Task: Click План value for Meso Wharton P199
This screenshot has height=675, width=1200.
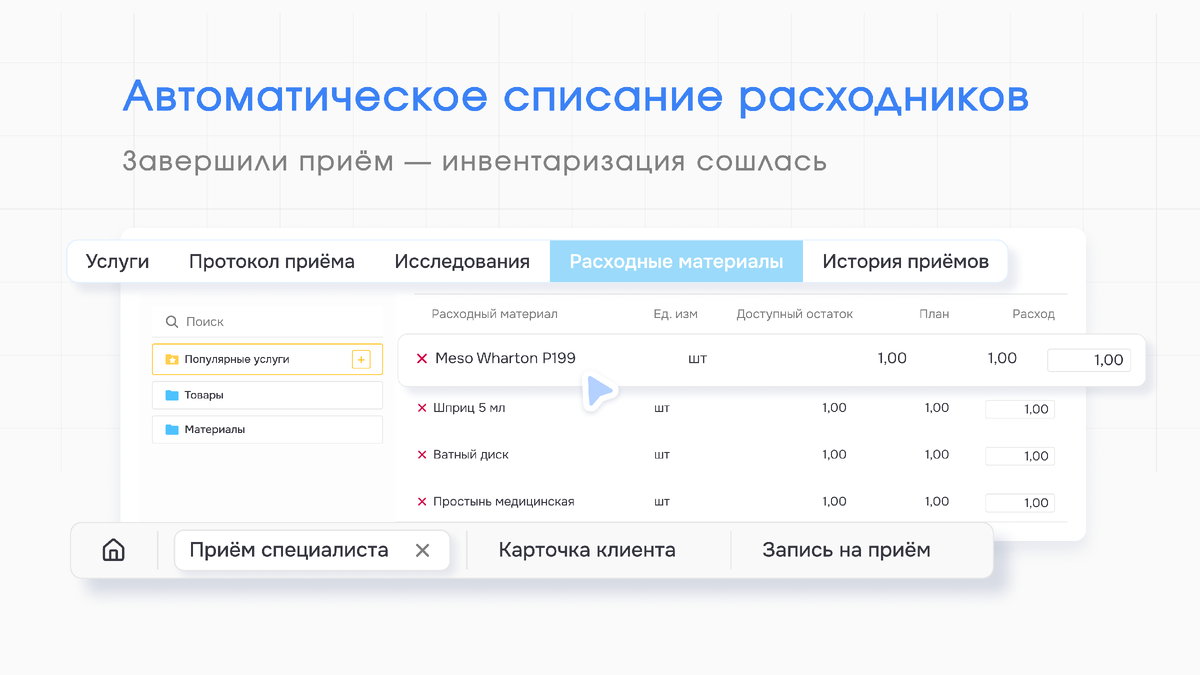Action: pos(1002,358)
